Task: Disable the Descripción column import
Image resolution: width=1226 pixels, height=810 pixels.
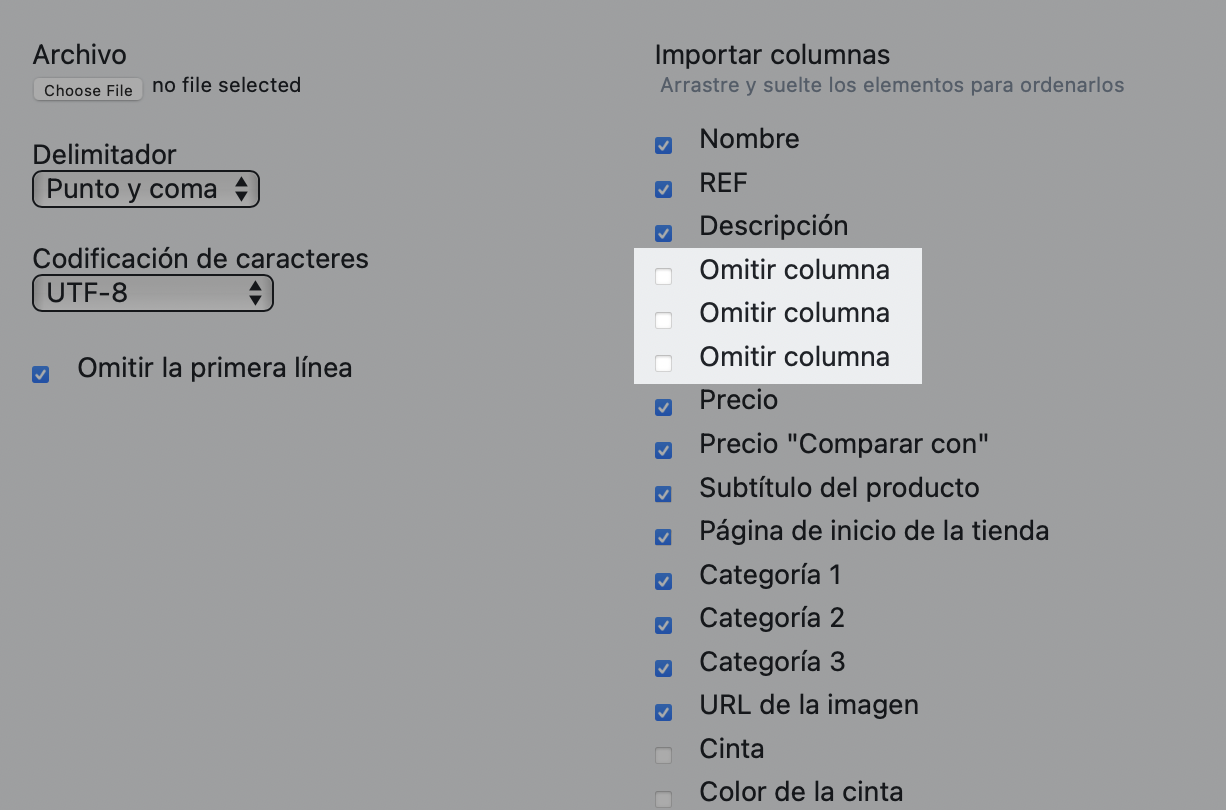Action: coord(663,232)
